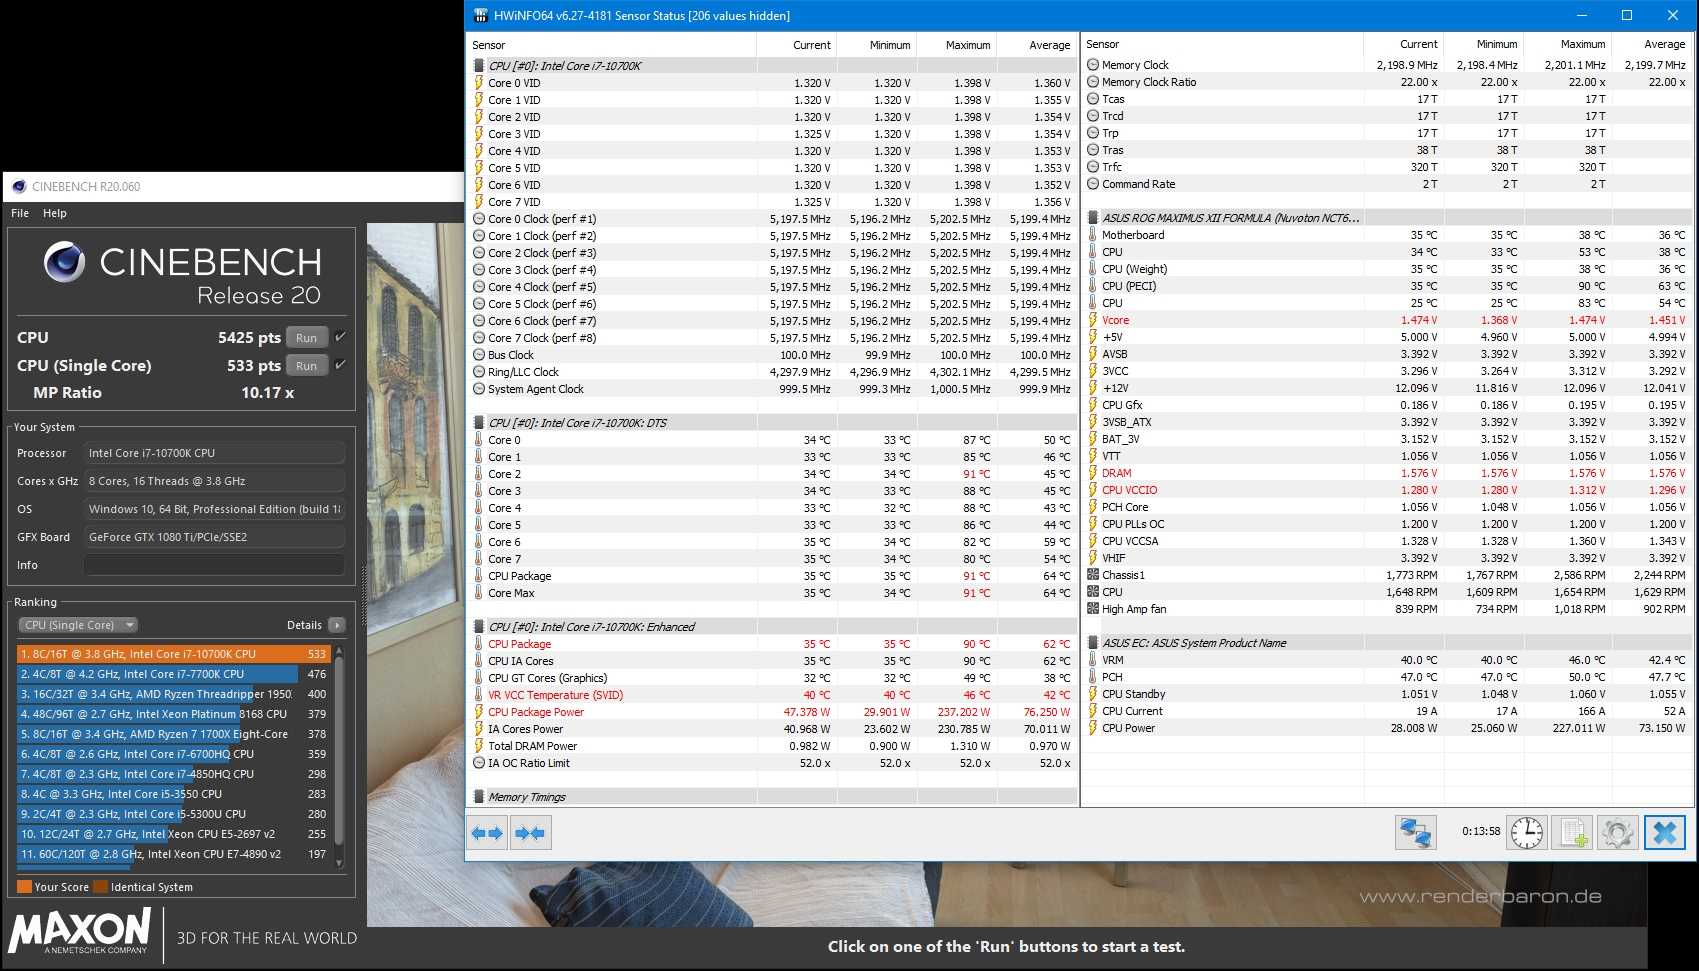Screen dimensions: 1699x971
Task: Start logging with the sheet-plus icon
Action: coord(1573,832)
